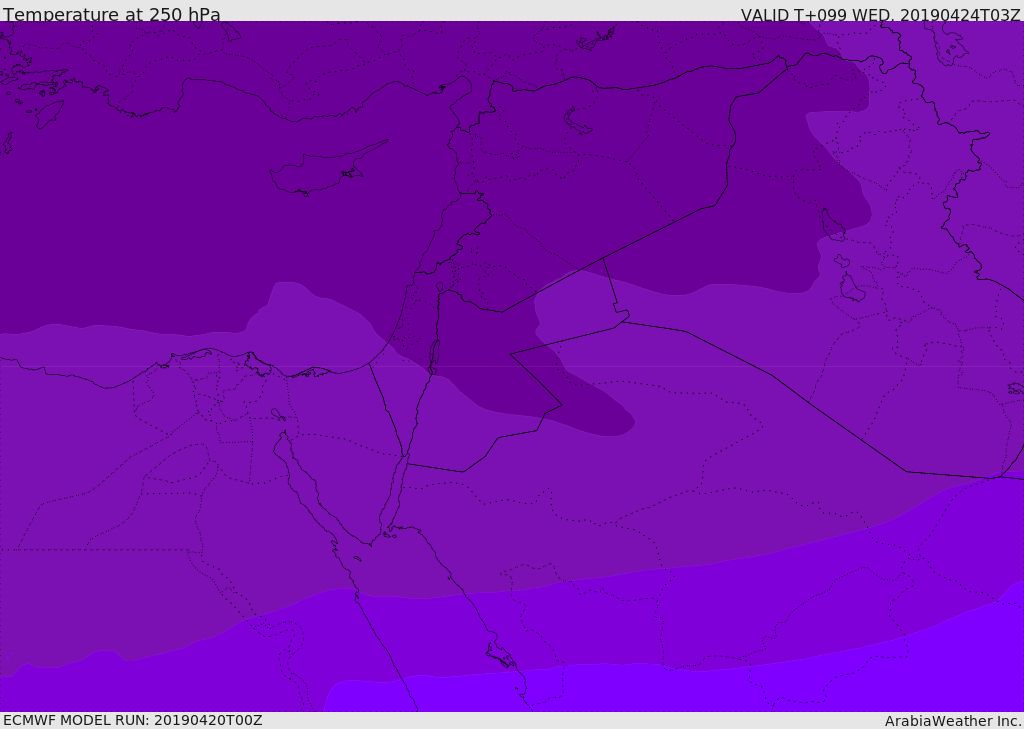This screenshot has width=1024, height=729.
Task: Select Lake Tharthar in central Iraq
Action: coord(831,224)
